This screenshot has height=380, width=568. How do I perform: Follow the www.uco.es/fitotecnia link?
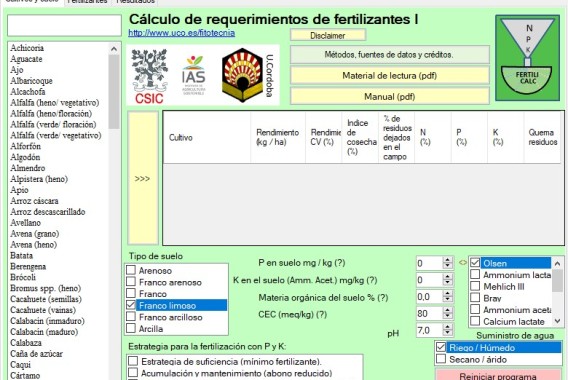tap(181, 33)
